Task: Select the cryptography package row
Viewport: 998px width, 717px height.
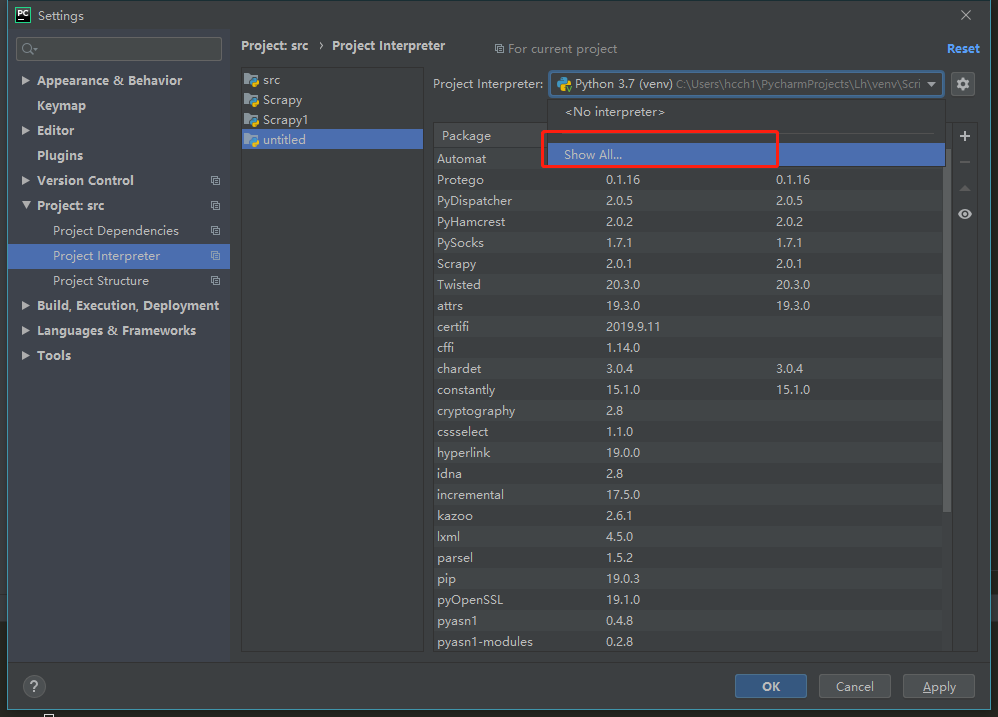Action: pyautogui.click(x=689, y=411)
